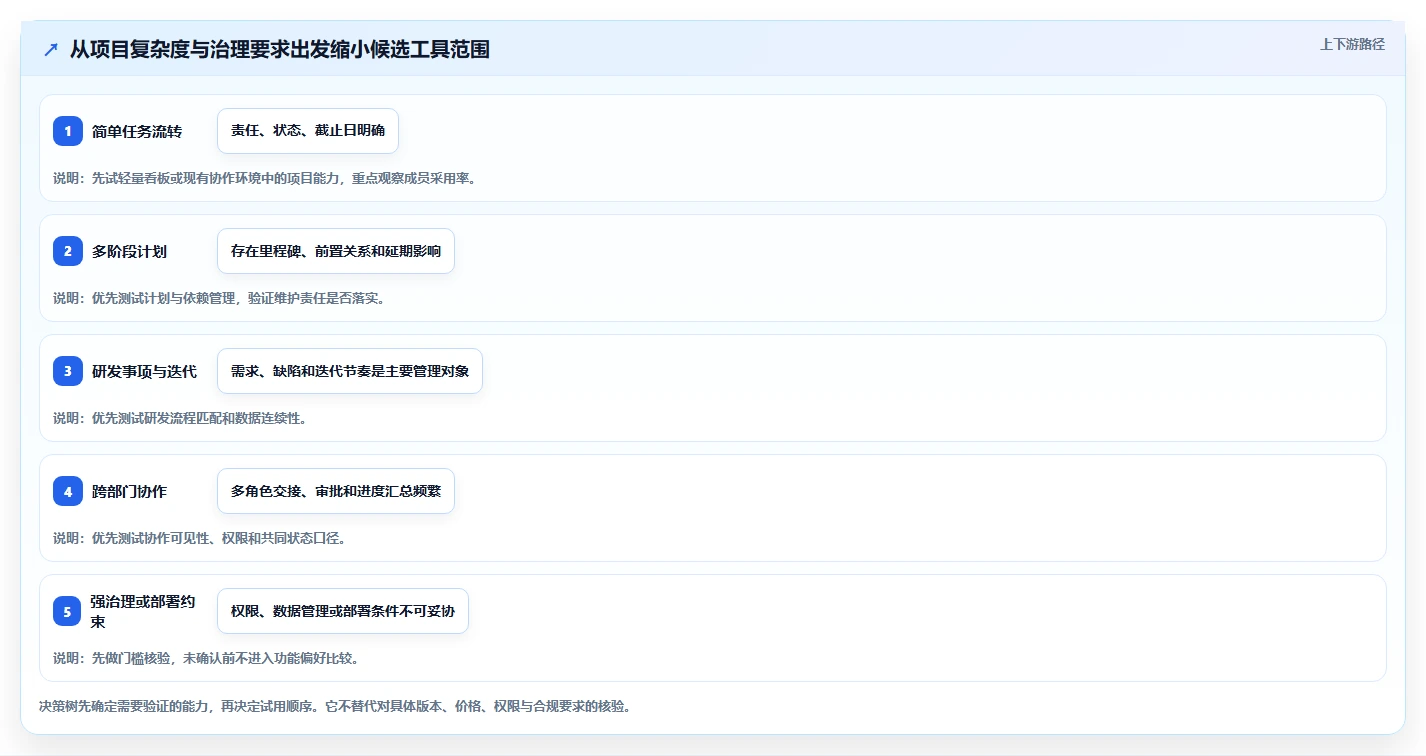Click the title 从项目复杂度与治理要求出发缩小候选工具范围
The width and height of the screenshot is (1426, 756).
click(x=280, y=49)
